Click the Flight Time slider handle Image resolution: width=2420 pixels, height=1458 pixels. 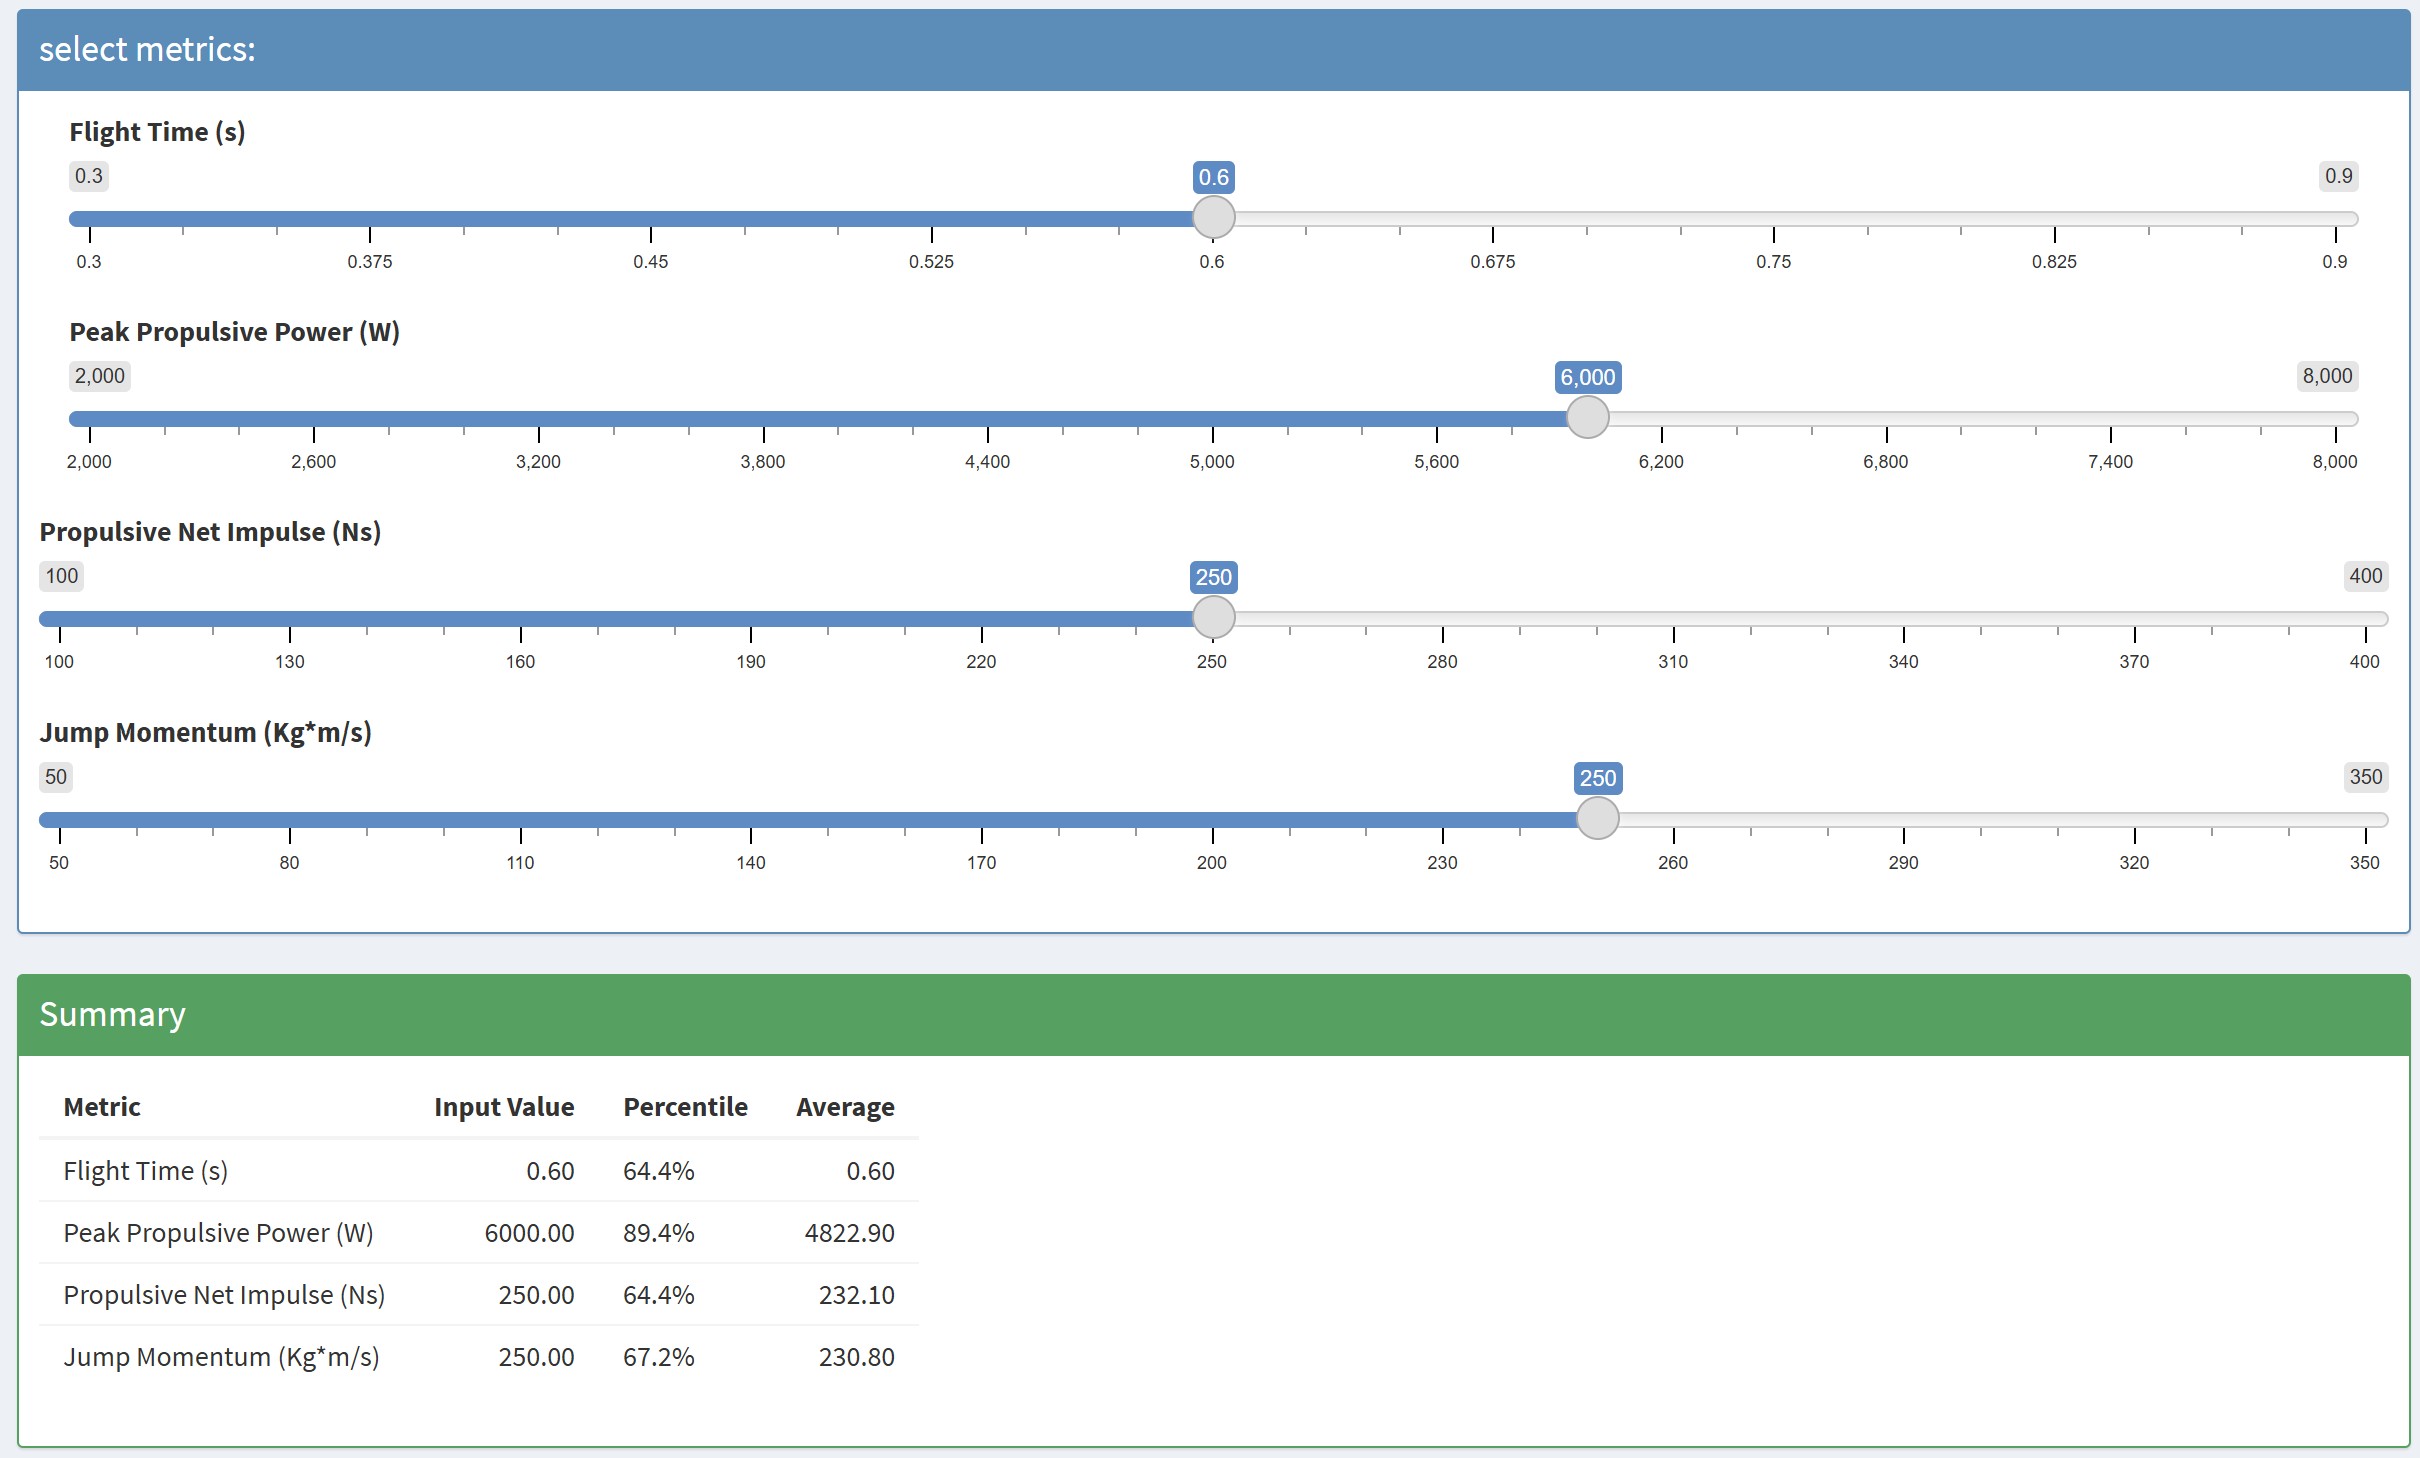click(x=1213, y=217)
